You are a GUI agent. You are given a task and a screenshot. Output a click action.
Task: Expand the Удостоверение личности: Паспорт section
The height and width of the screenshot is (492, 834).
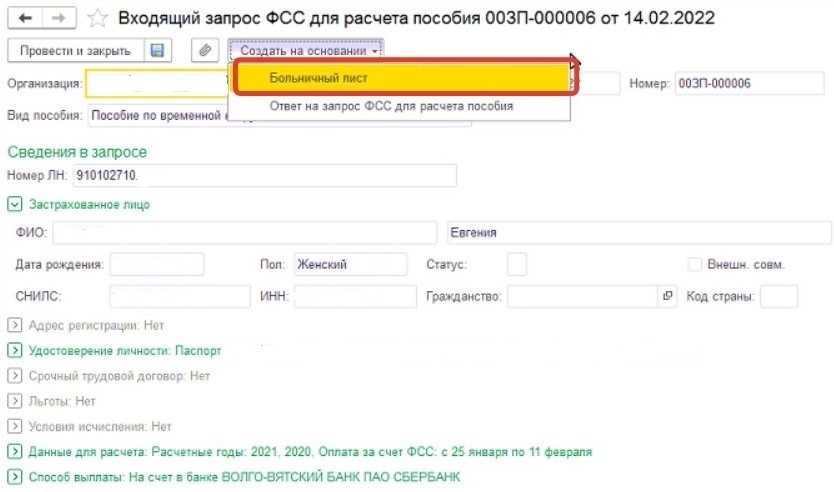tap(14, 351)
